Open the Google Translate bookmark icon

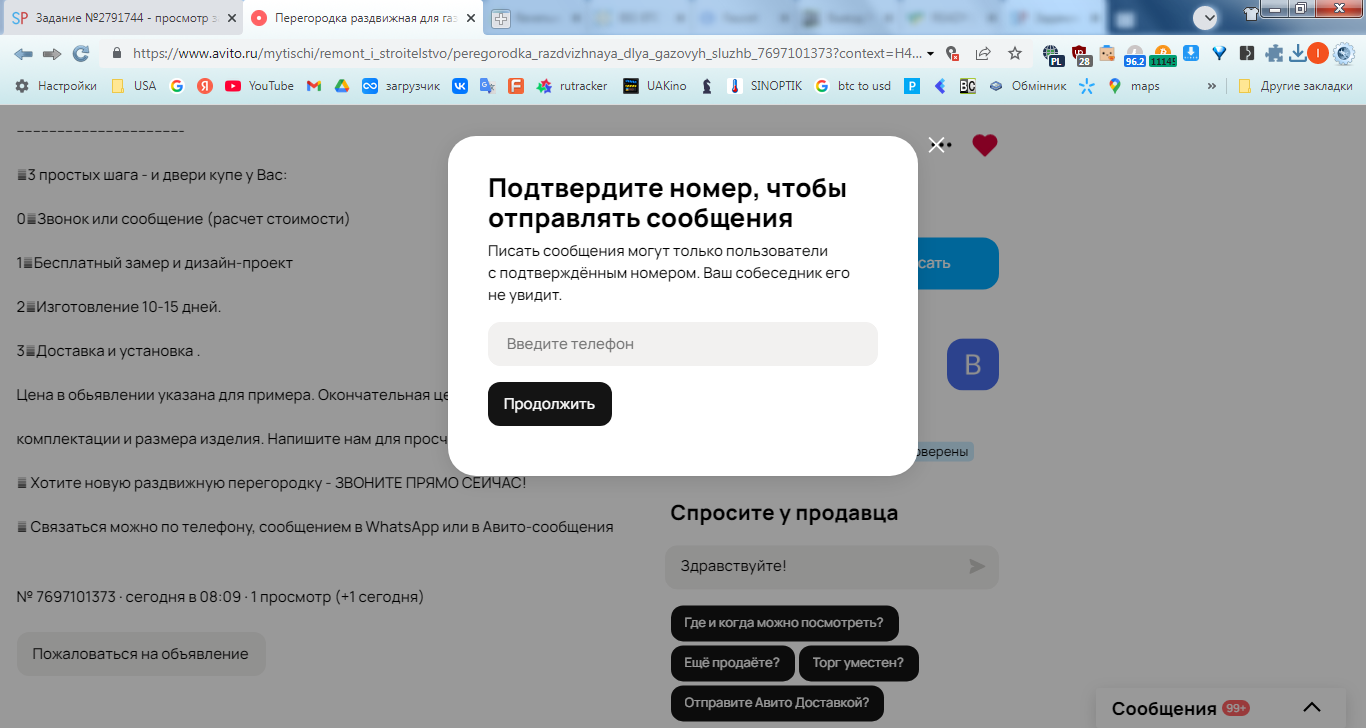(x=487, y=86)
